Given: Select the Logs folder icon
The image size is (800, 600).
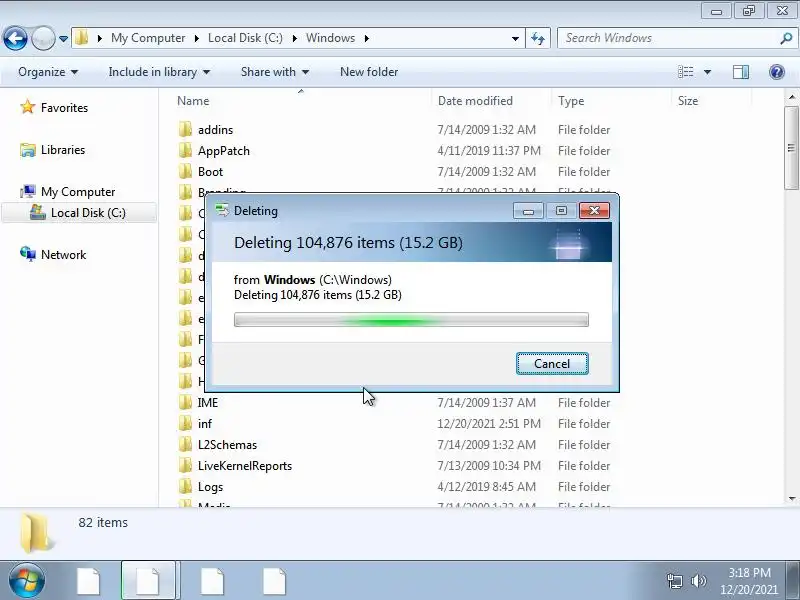Looking at the screenshot, I should tap(185, 486).
